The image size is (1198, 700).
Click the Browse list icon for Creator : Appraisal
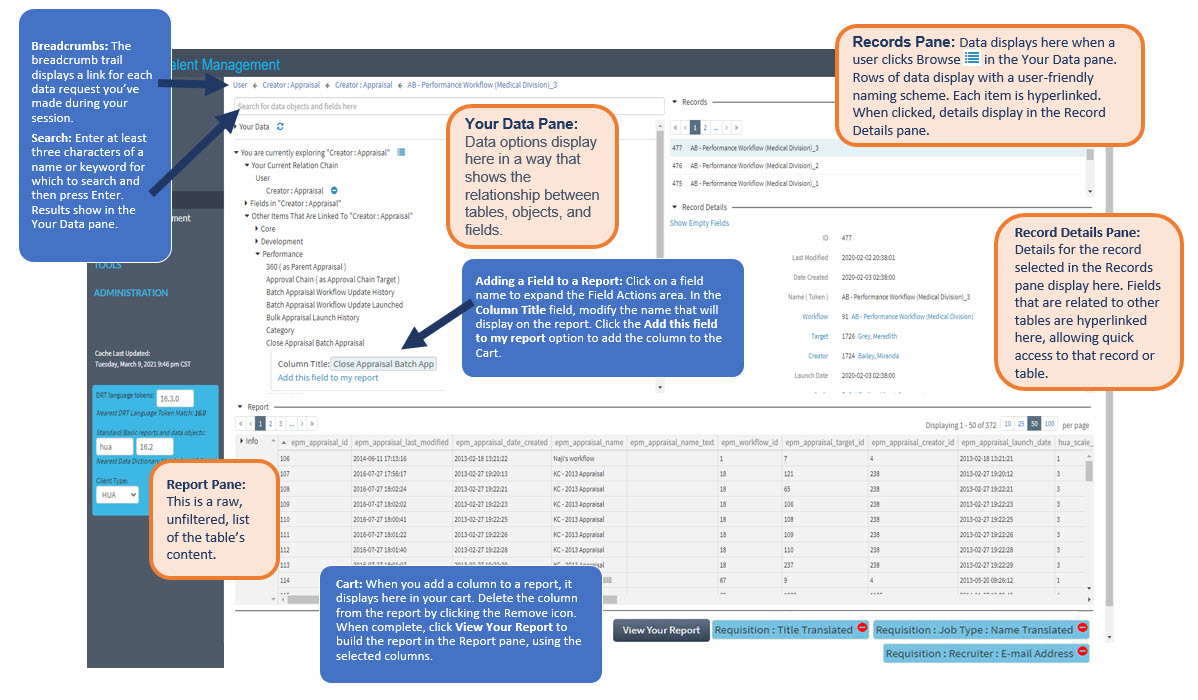401,152
